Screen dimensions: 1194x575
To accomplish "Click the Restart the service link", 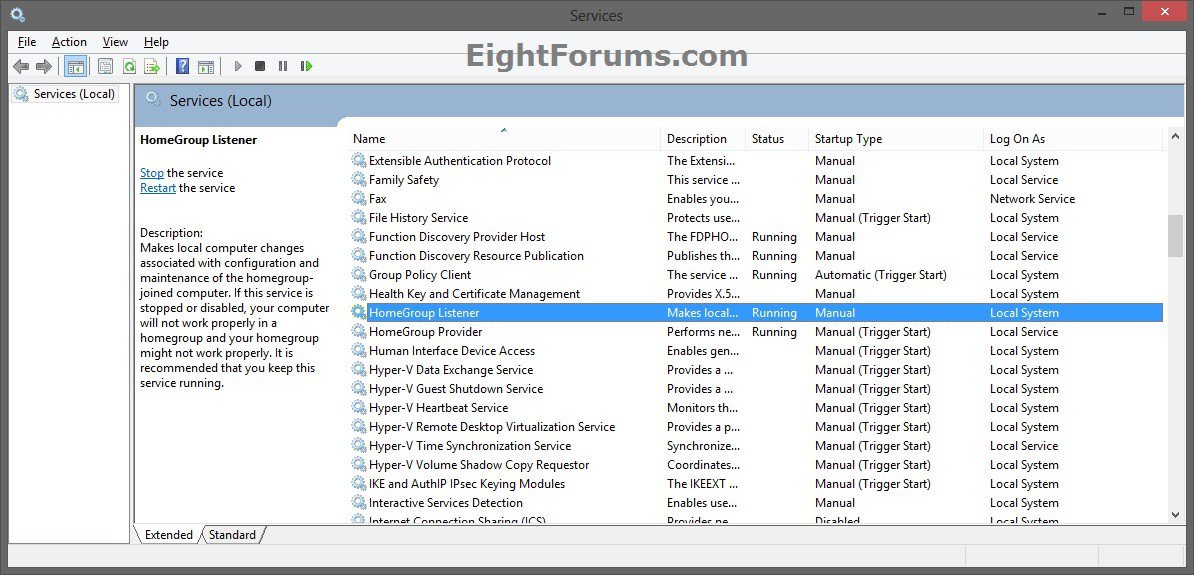I will pyautogui.click(x=158, y=188).
